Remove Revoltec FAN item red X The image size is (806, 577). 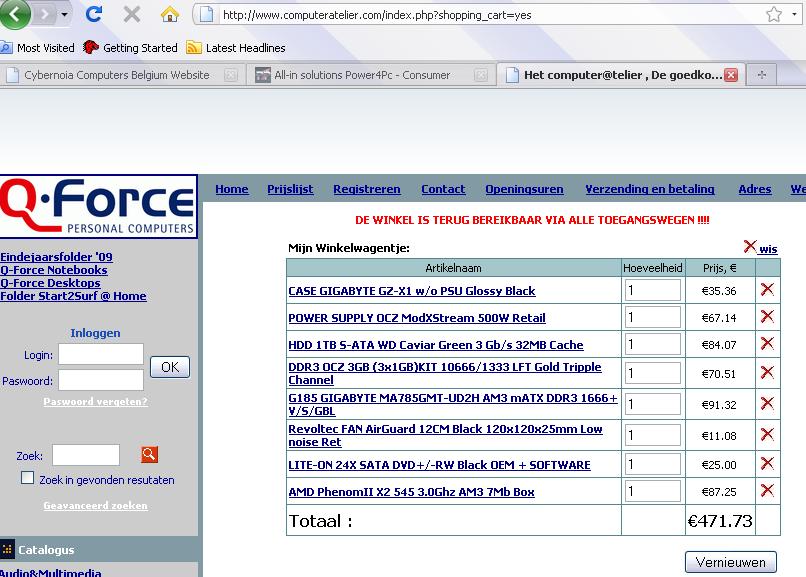[x=767, y=434]
